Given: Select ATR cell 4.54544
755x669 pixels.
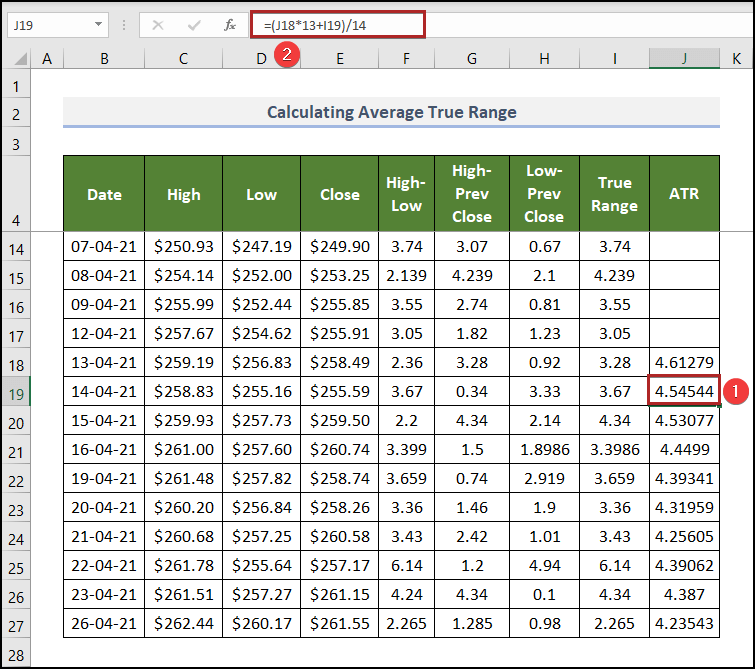Looking at the screenshot, I should tap(684, 391).
